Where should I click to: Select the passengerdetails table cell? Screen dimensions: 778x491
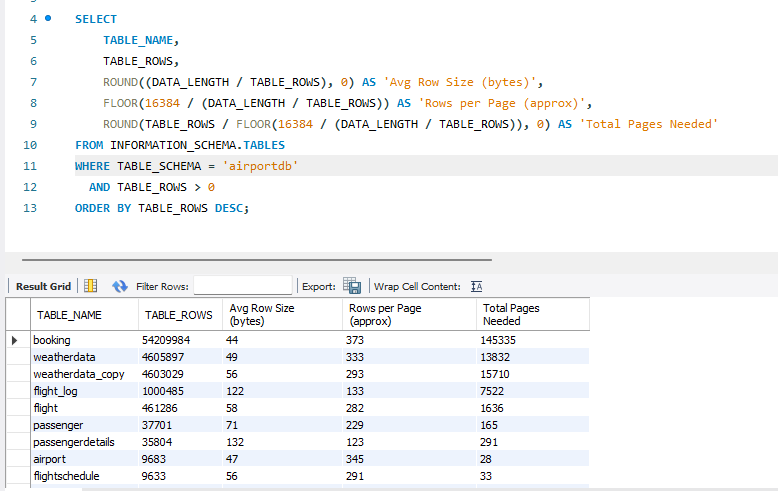coord(76,442)
